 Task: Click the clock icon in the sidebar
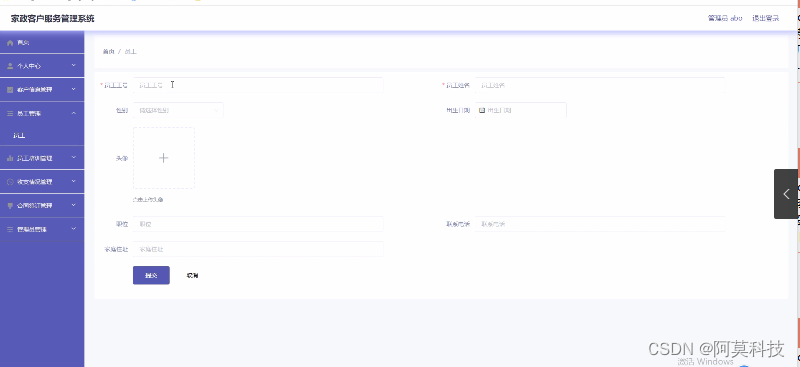tap(10, 182)
